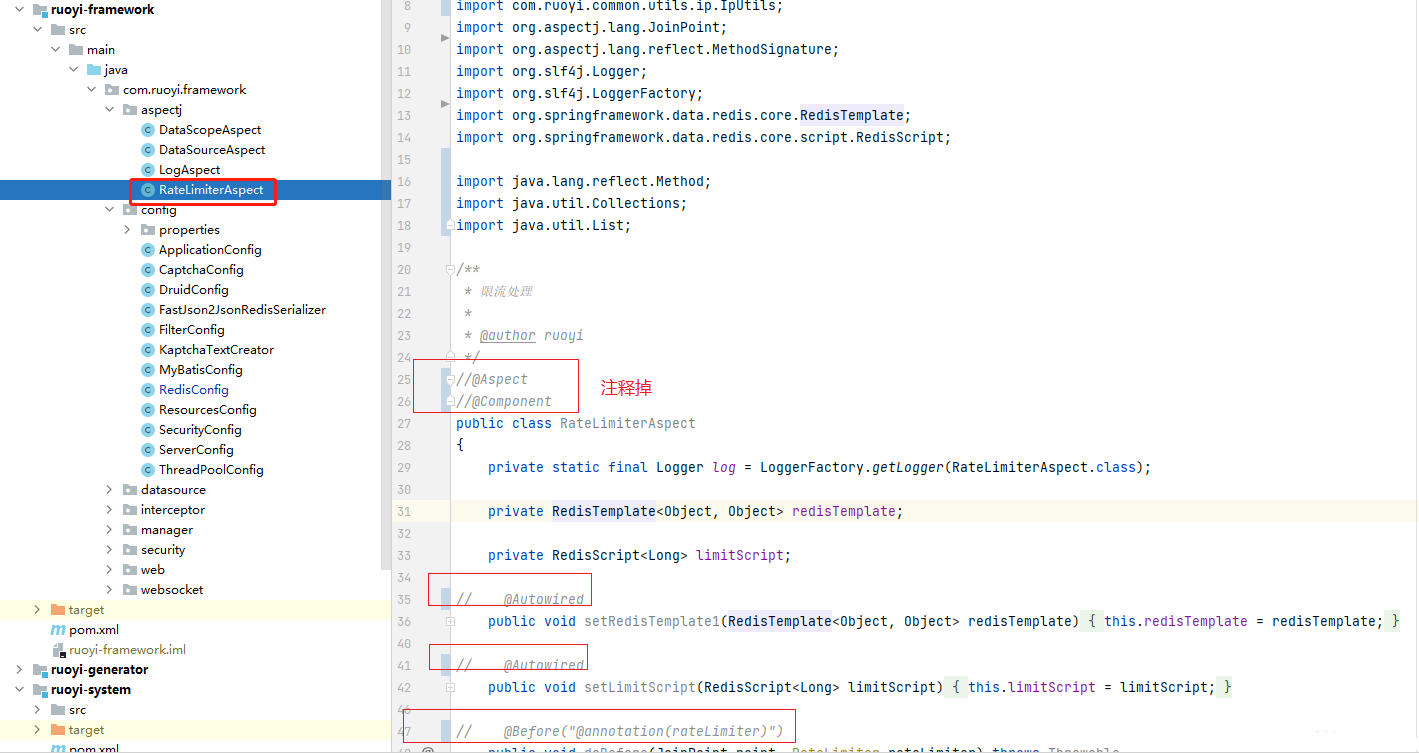Collapse the com.ruoyi.framework package

91,90
